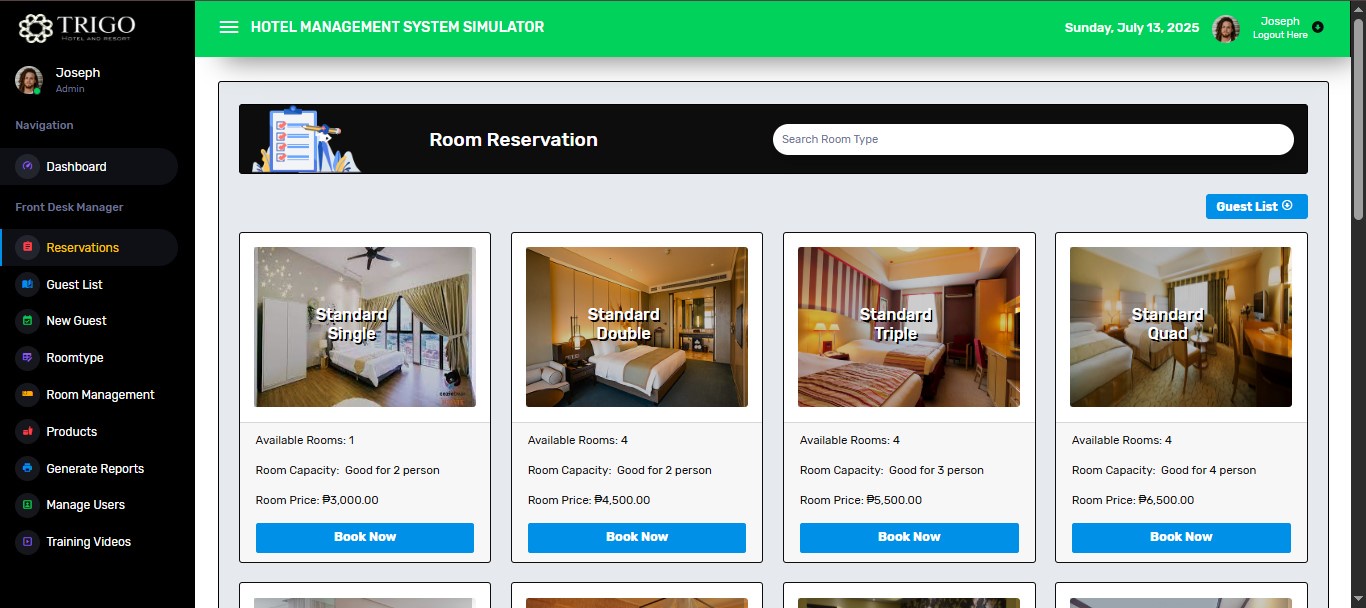Book the Standard Quad room
The width and height of the screenshot is (1366, 608).
1181,538
